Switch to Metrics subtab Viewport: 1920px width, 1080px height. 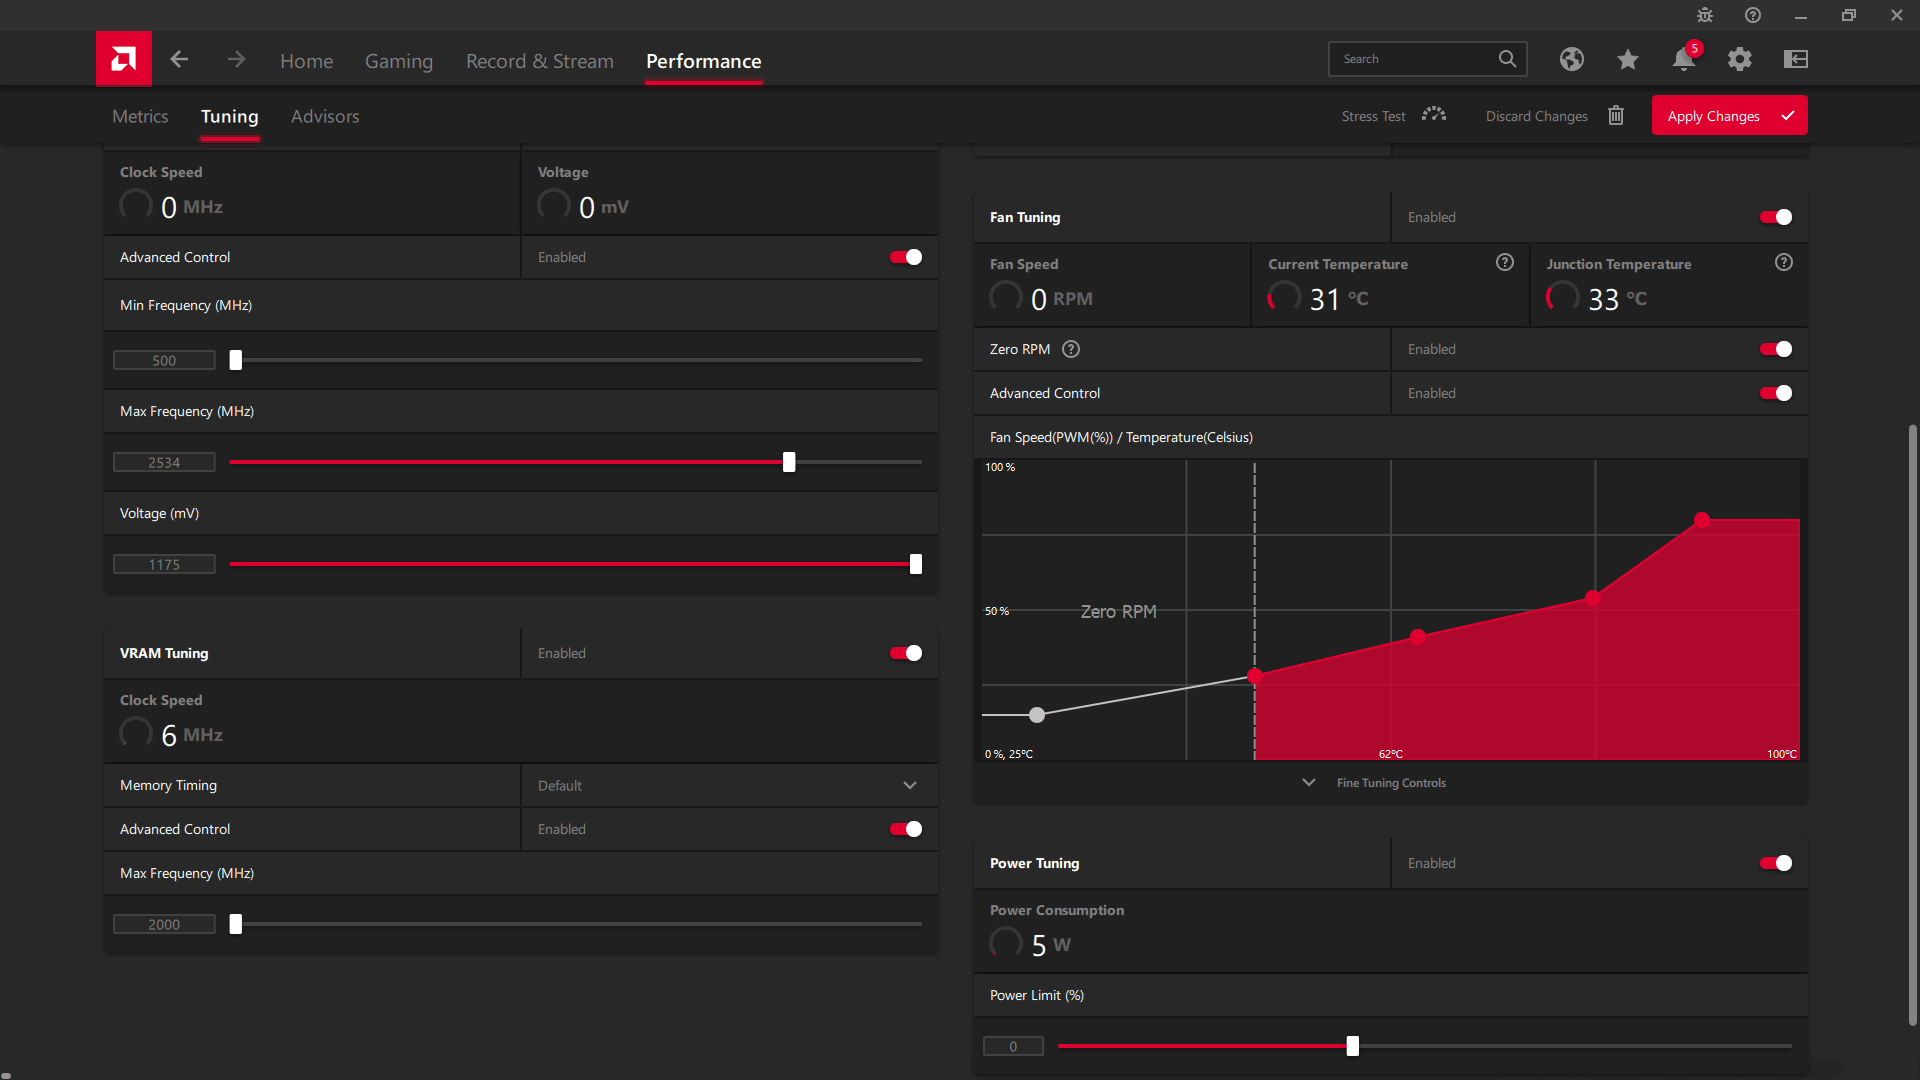140,116
